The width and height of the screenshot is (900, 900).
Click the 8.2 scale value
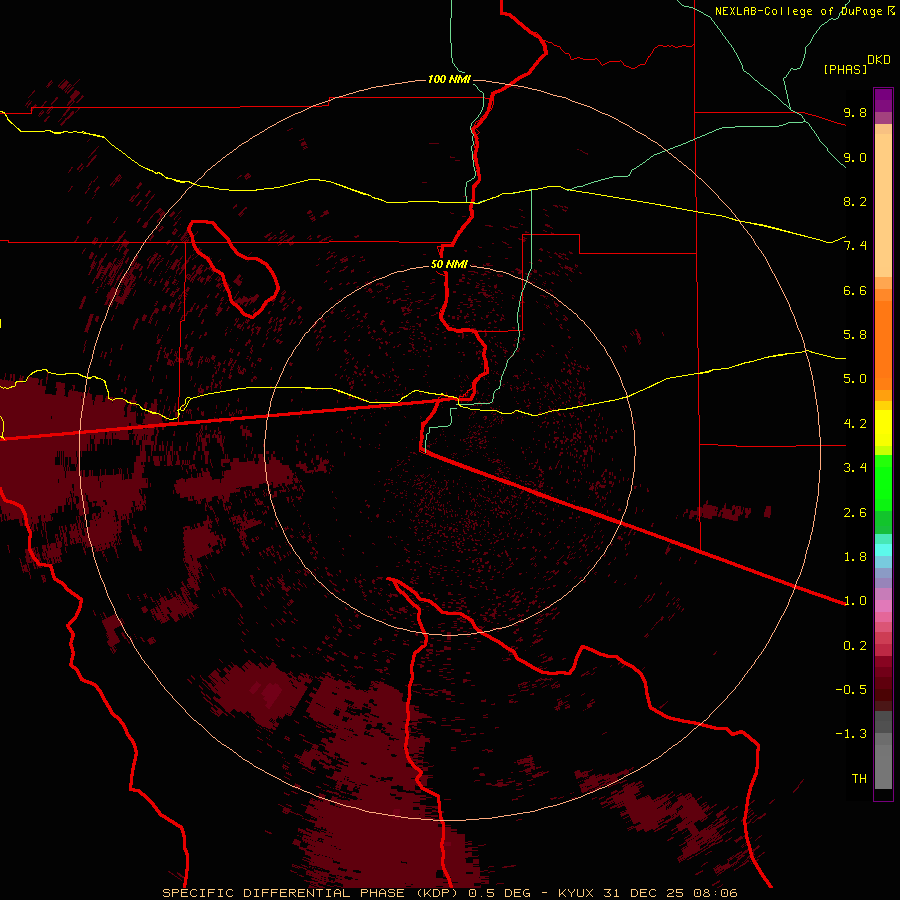[x=855, y=201]
